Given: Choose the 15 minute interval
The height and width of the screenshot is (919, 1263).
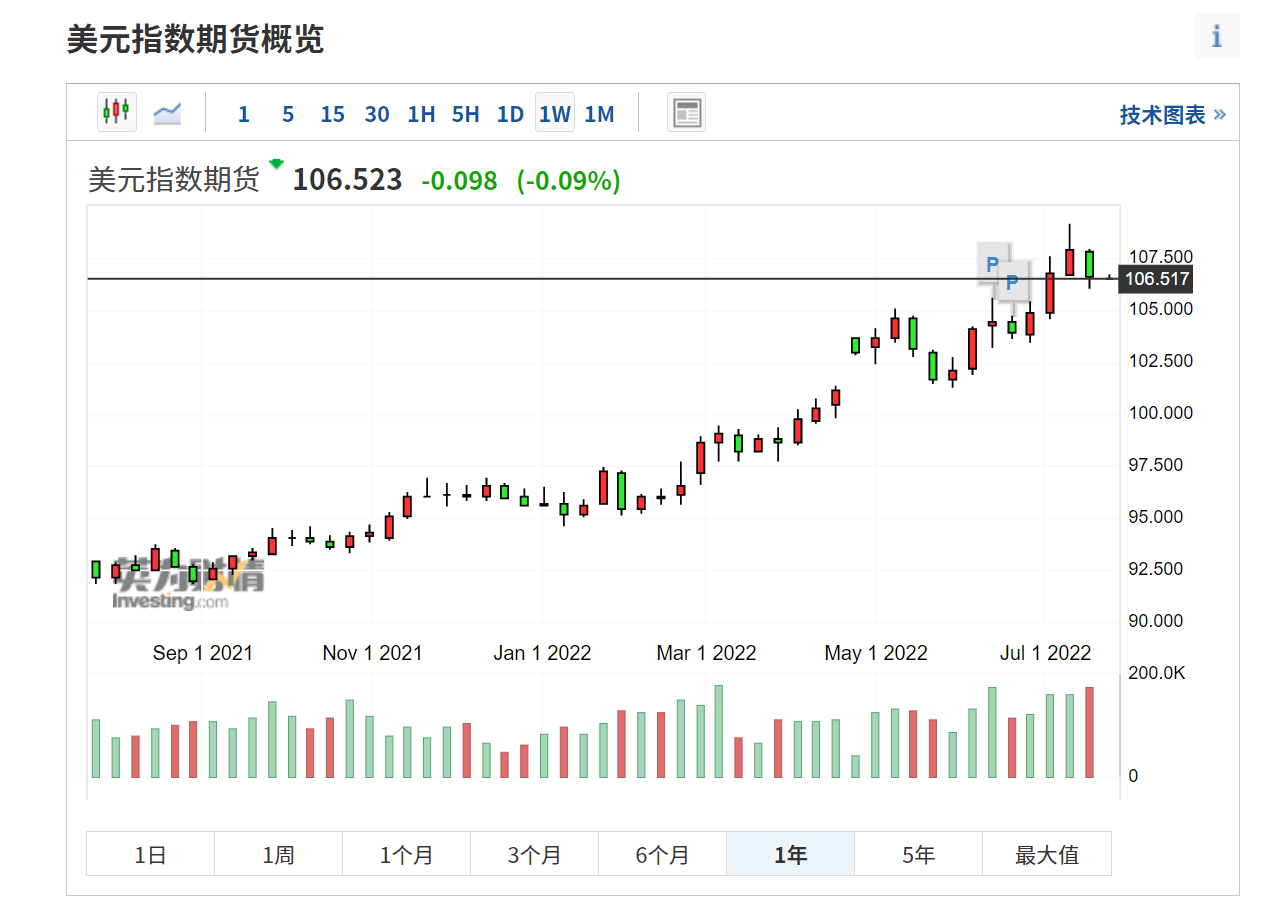Looking at the screenshot, I should [332, 114].
